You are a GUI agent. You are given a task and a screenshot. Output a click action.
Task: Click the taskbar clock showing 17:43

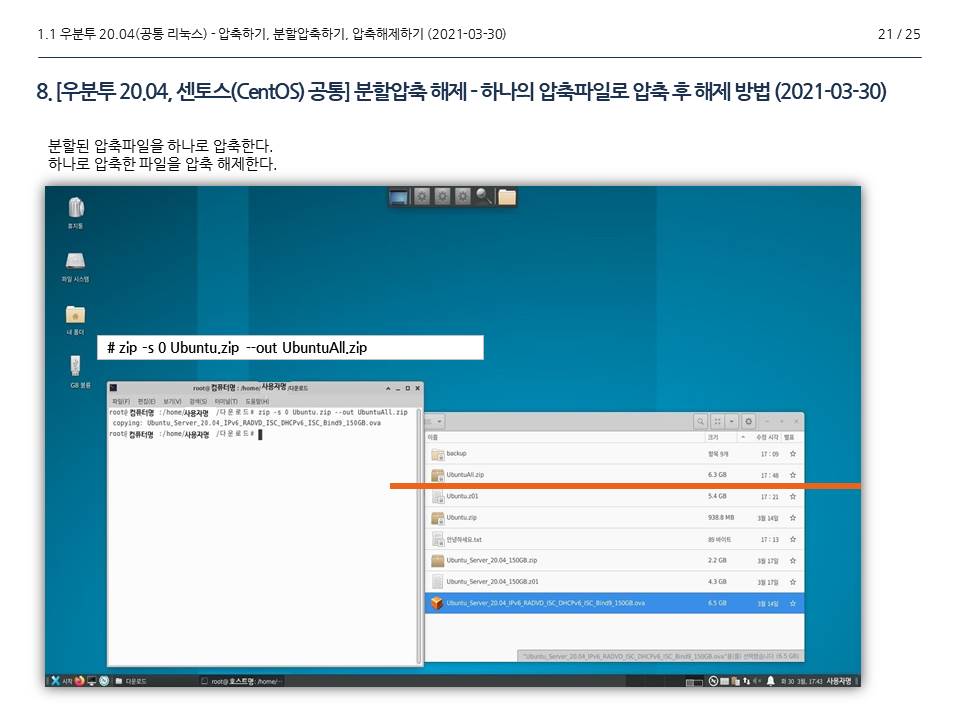click(801, 681)
